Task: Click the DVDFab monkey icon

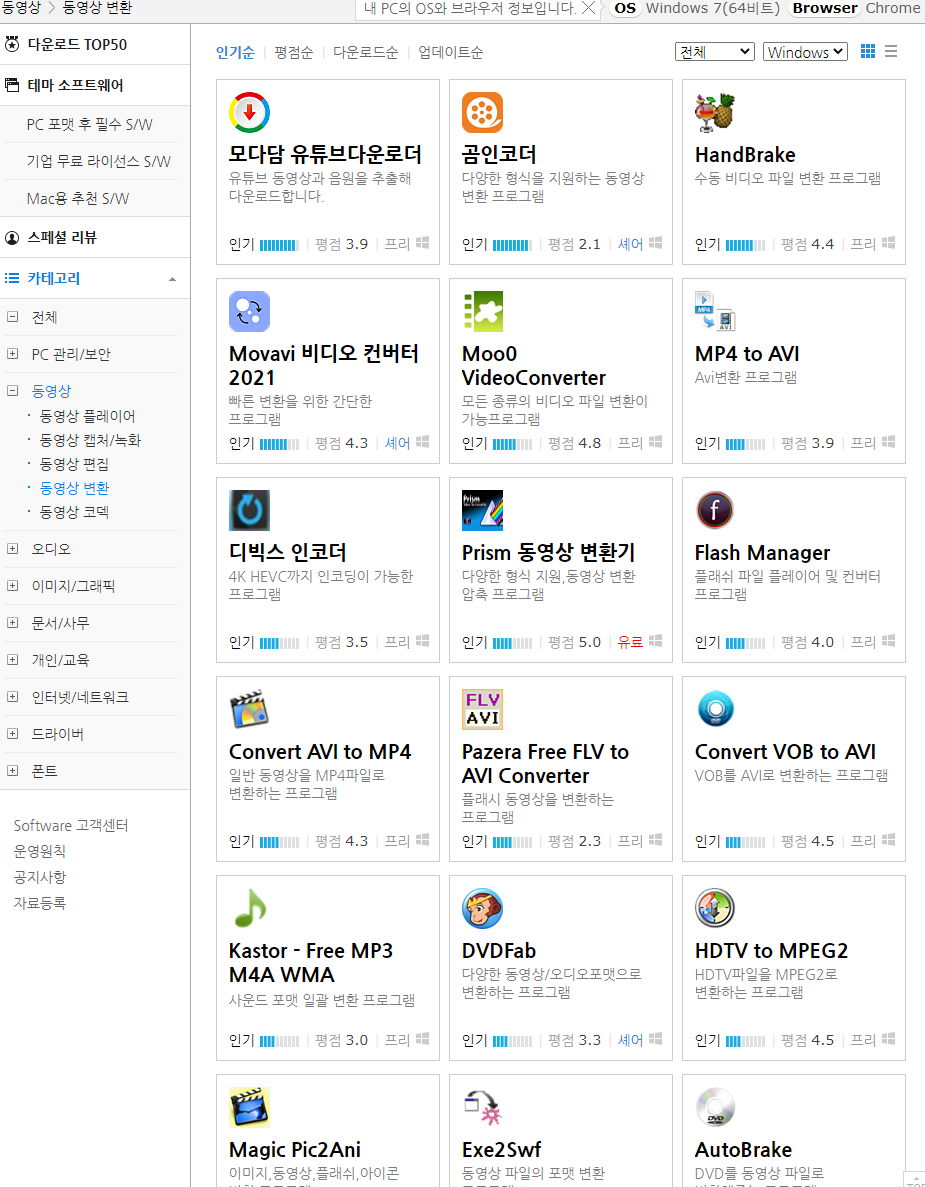Action: click(x=482, y=908)
